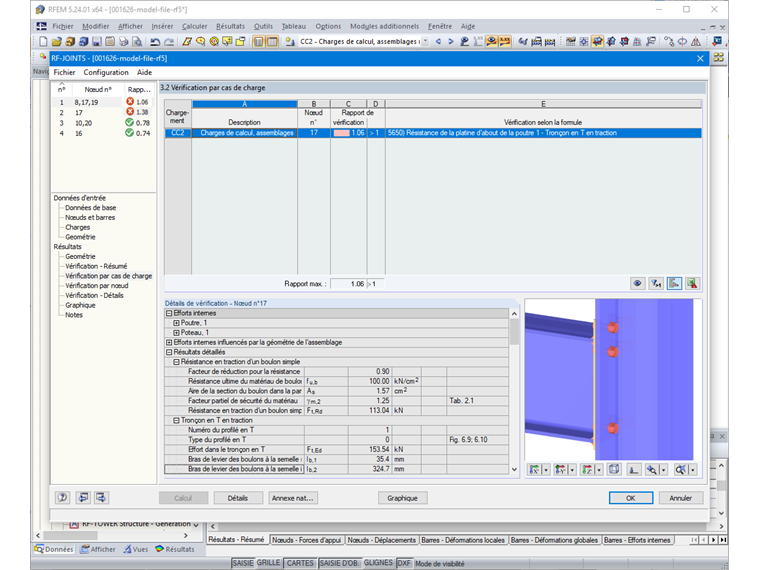Toggle SAISIE in RFEM status bar
Image resolution: width=760 pixels, height=570 pixels.
pyautogui.click(x=242, y=563)
